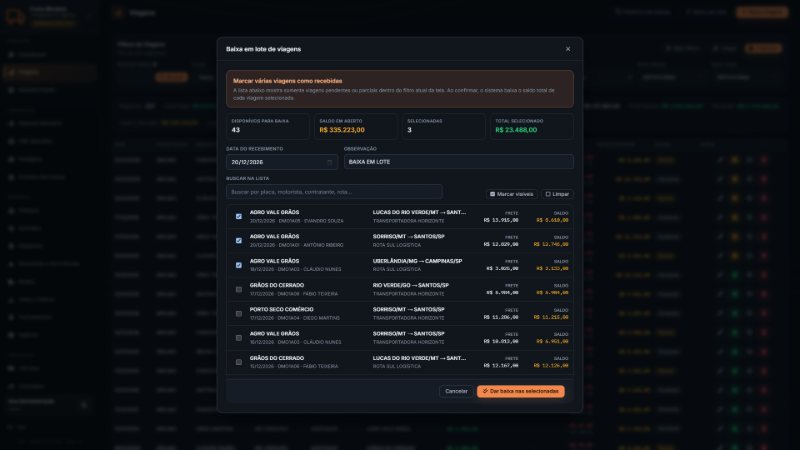Confirm with Dar baixa nas selecionadas
This screenshot has width=800, height=450.
520,391
